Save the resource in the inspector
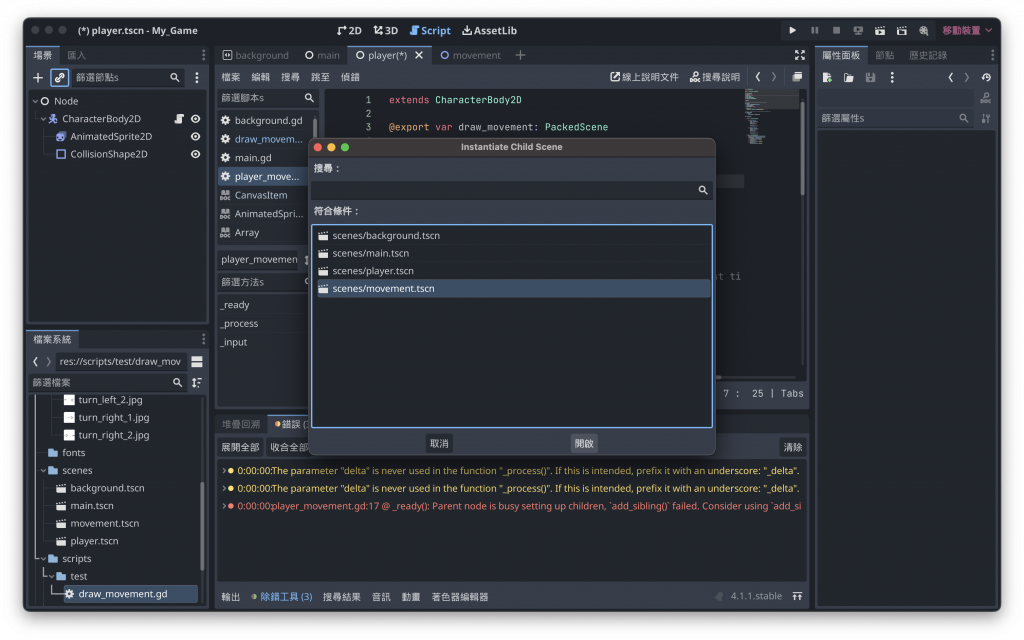The height and width of the screenshot is (640, 1024). pyautogui.click(x=870, y=78)
